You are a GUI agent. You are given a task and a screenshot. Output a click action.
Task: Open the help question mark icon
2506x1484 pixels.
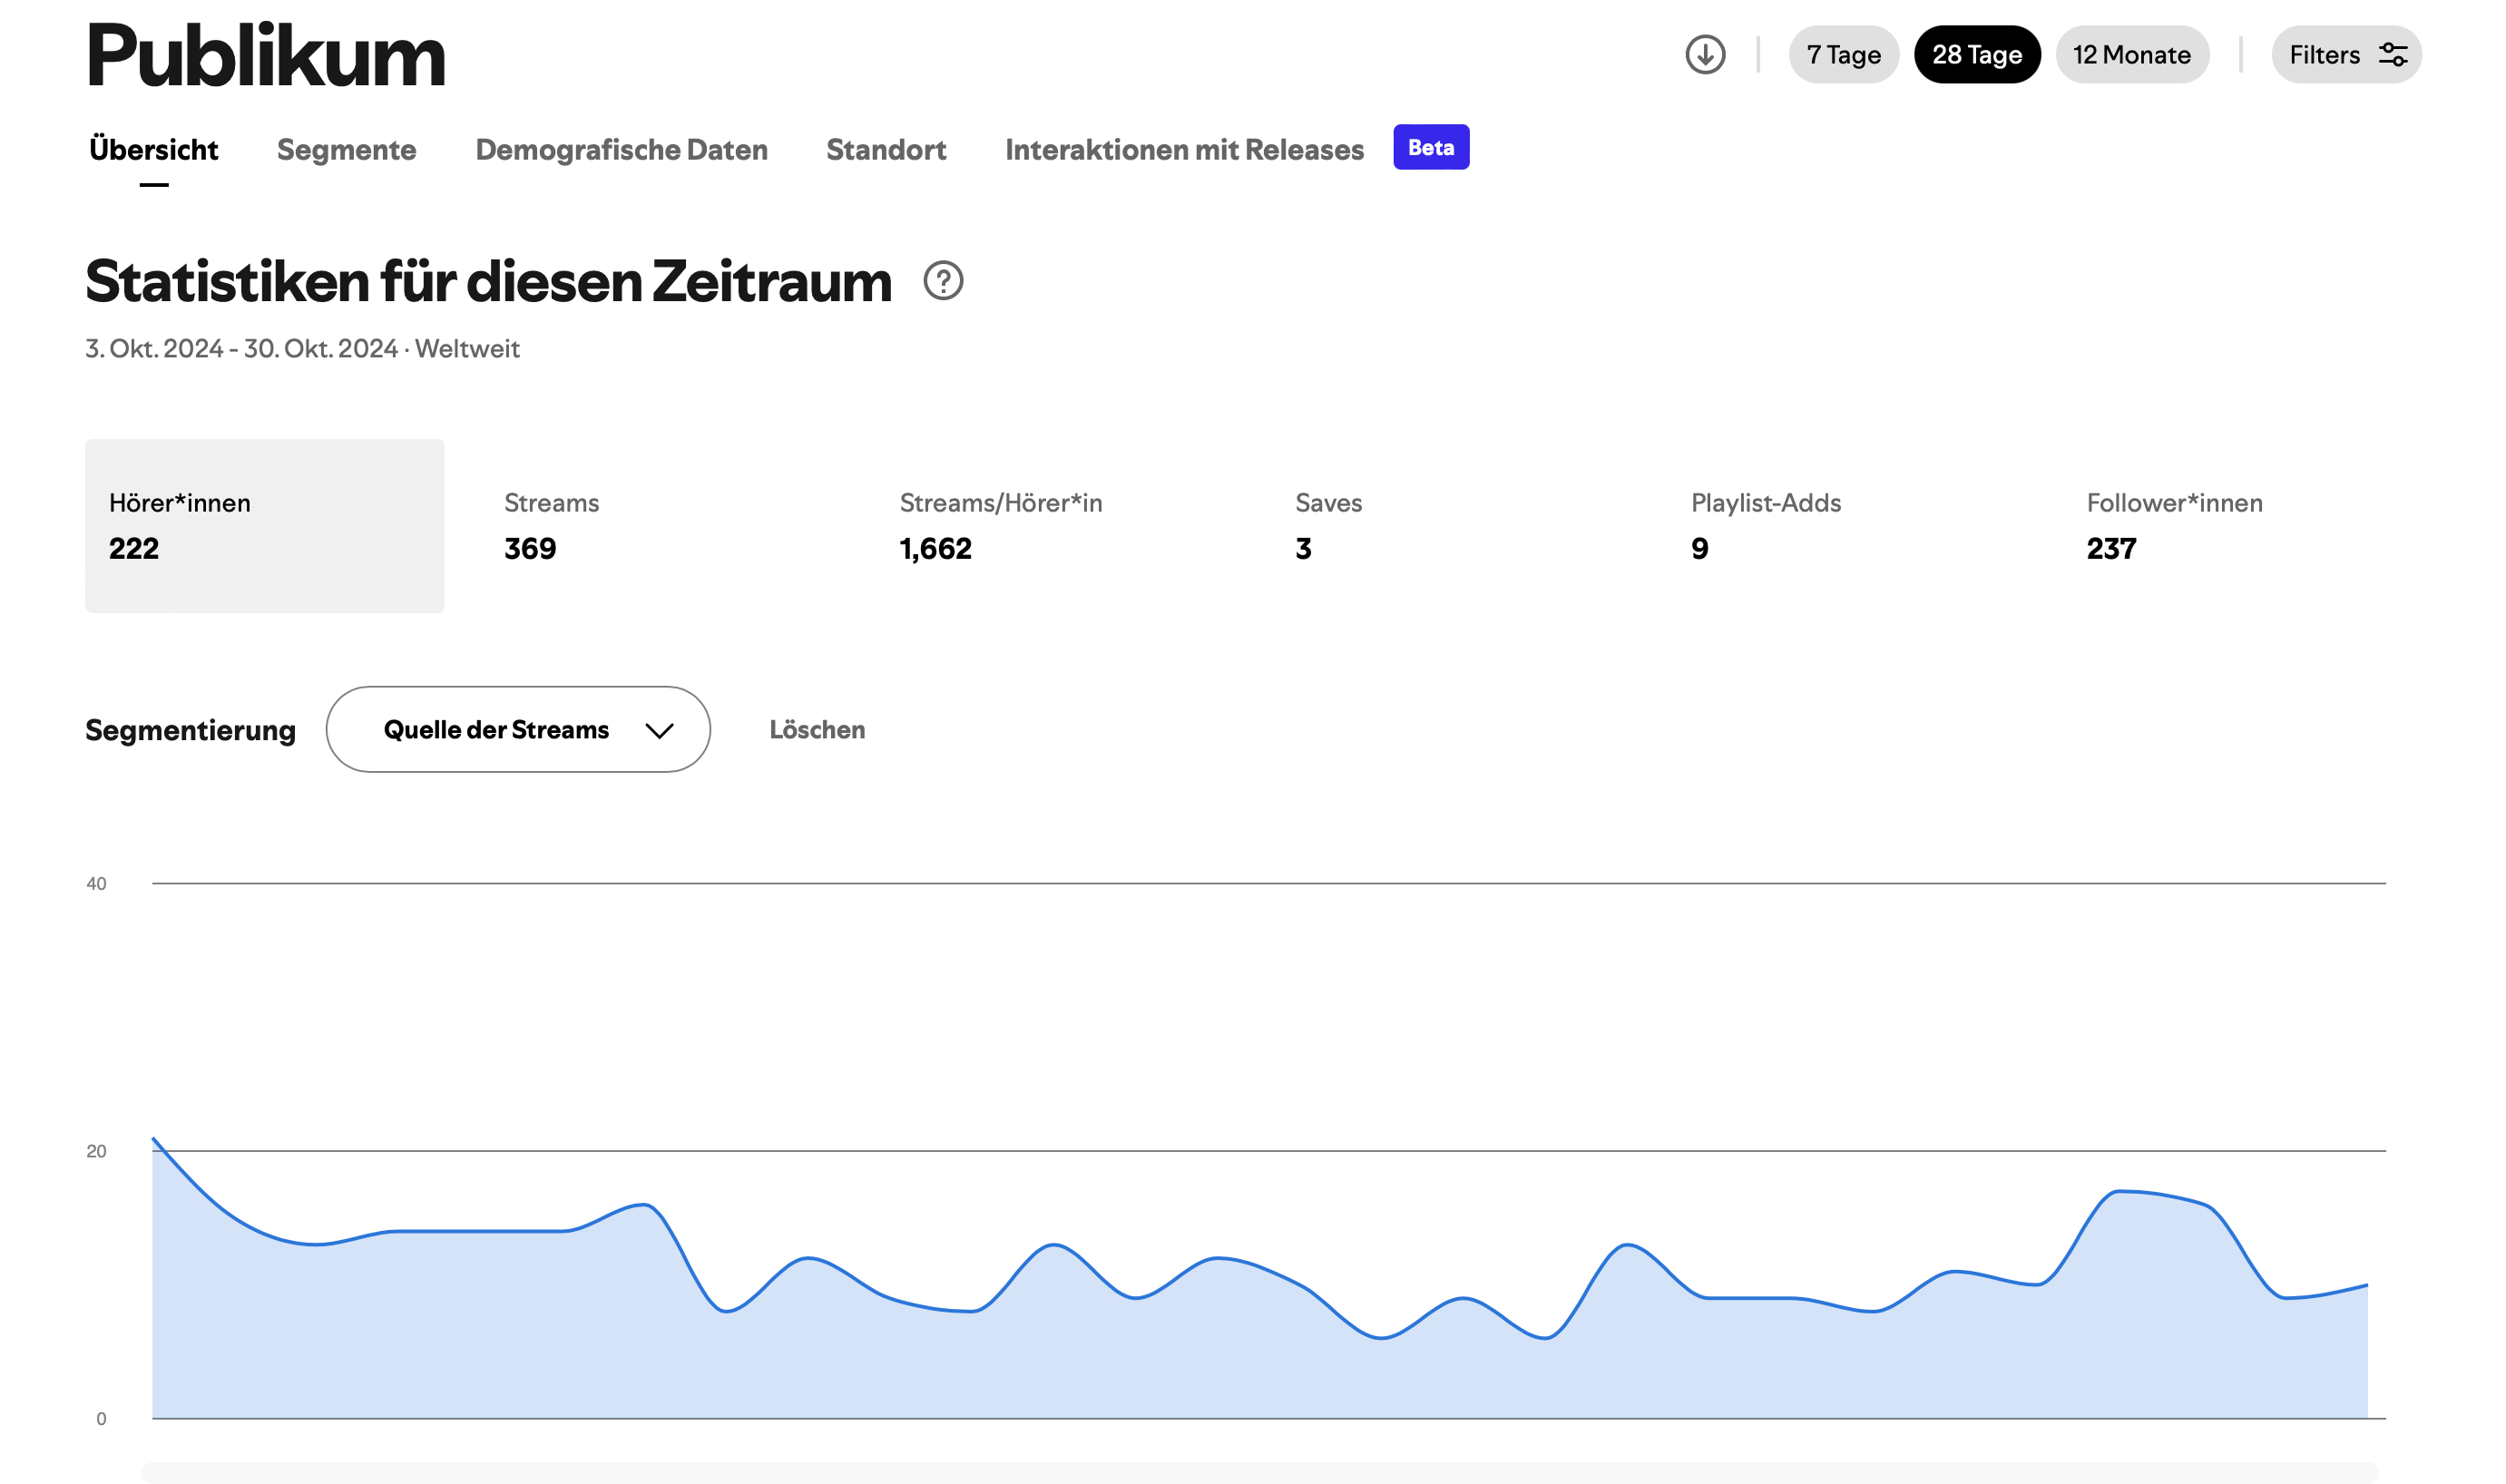tap(943, 281)
